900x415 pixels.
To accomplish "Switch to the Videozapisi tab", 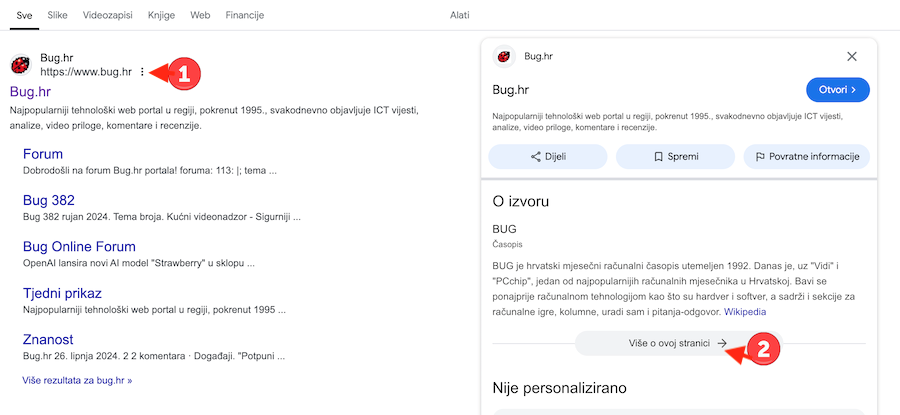I will coord(107,15).
